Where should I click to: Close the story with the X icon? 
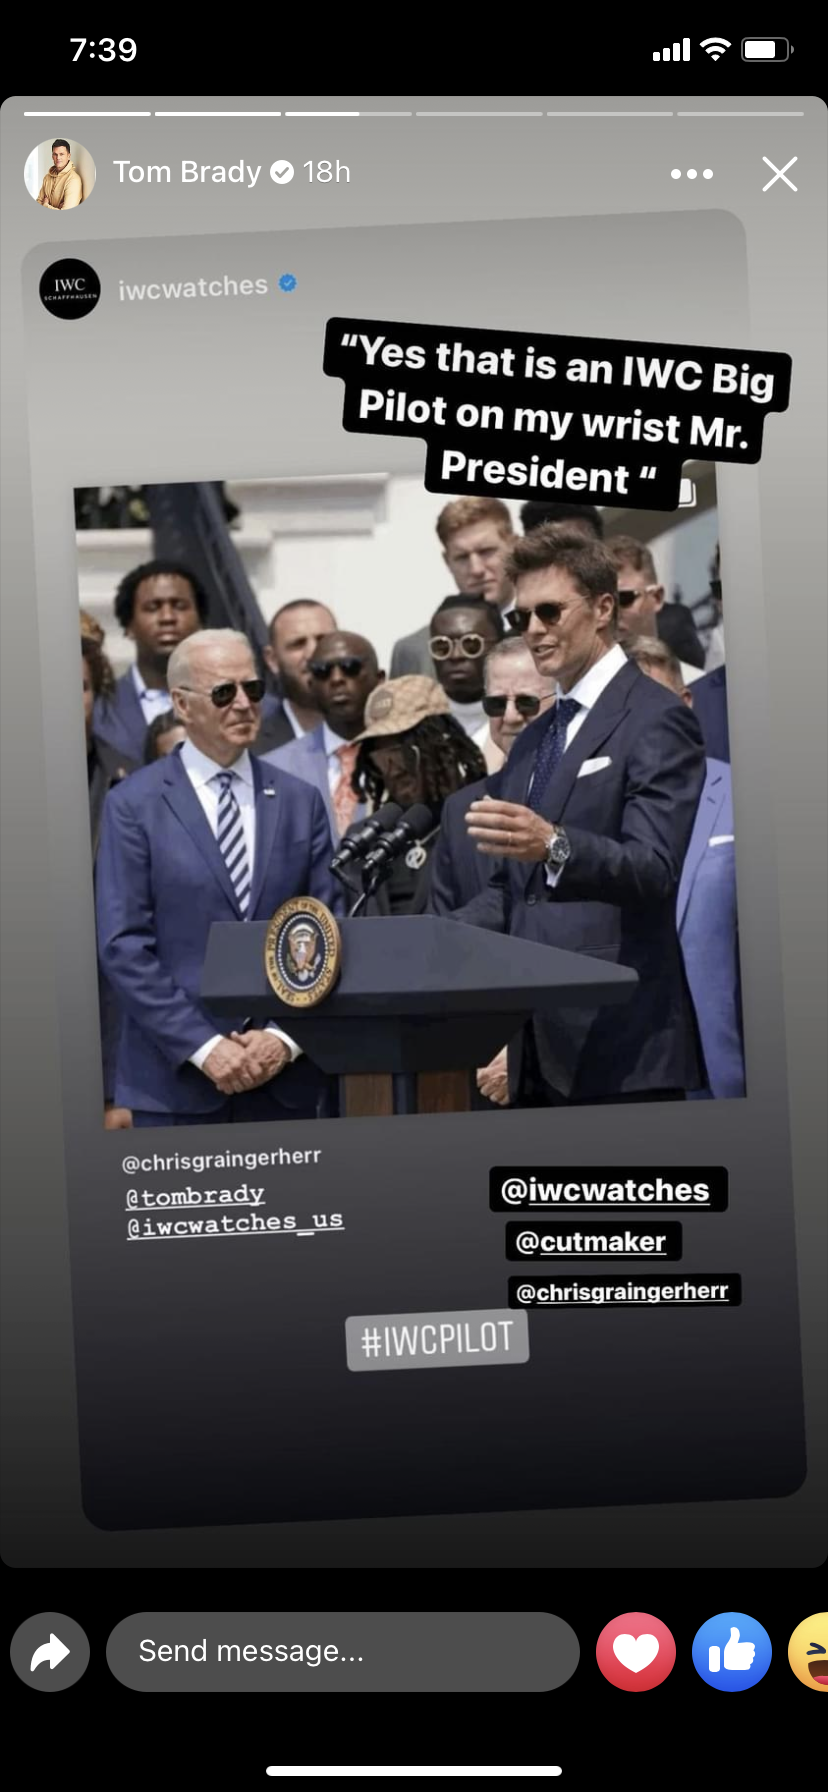click(x=780, y=174)
